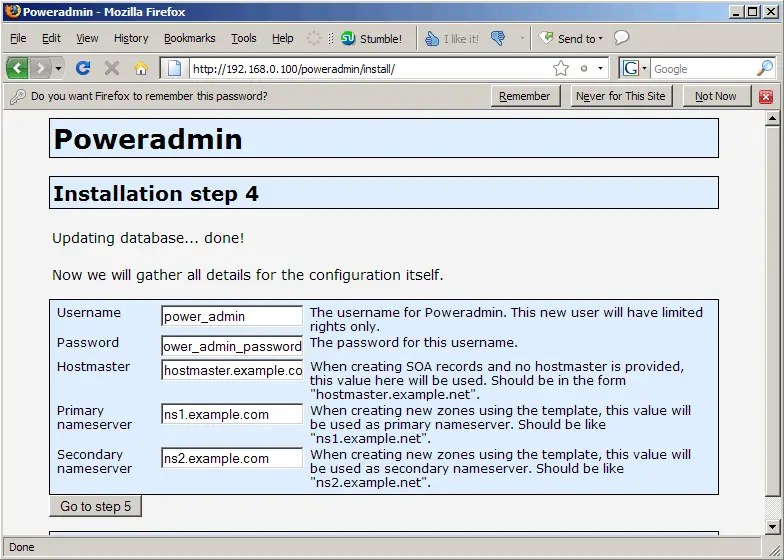Click the scrollbar down arrow

(772, 526)
